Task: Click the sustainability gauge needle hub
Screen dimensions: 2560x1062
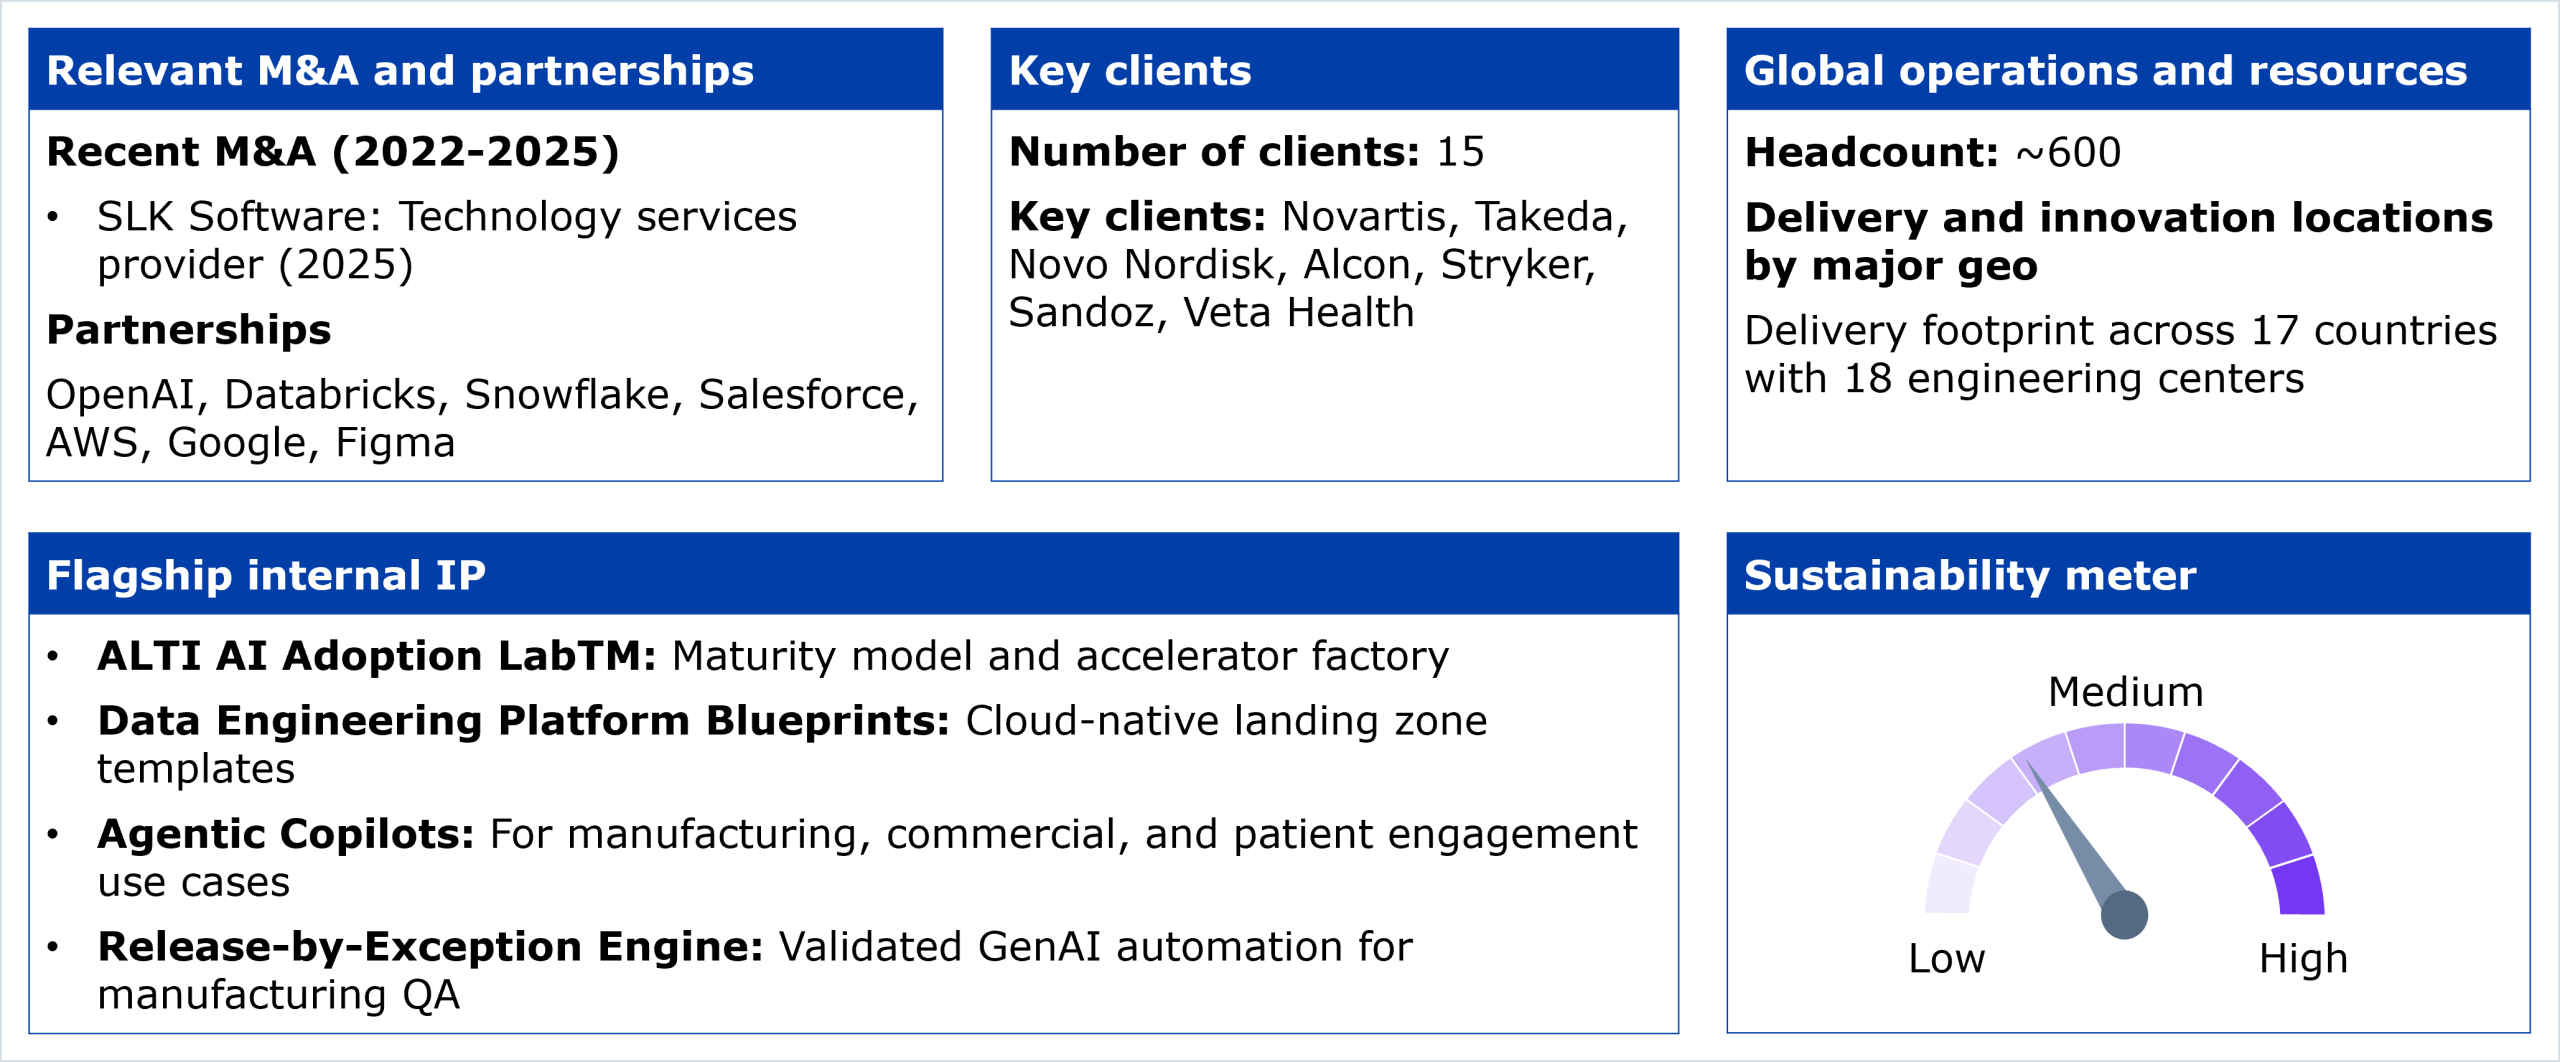Action: coord(2124,914)
